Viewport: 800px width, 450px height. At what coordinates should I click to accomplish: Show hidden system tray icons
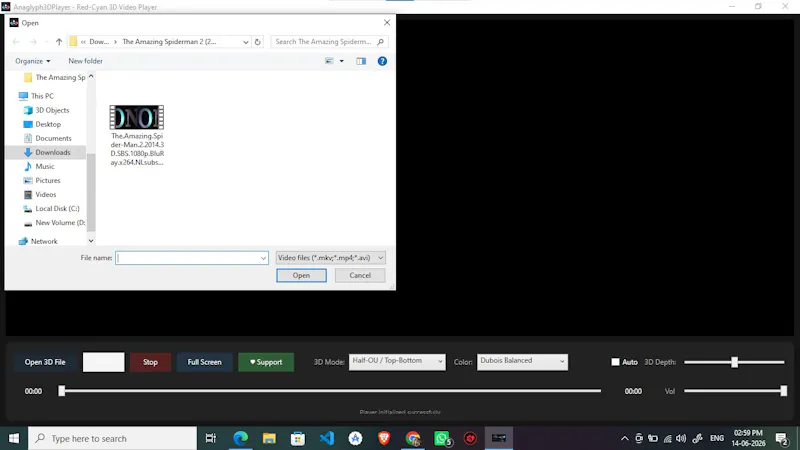pos(624,438)
